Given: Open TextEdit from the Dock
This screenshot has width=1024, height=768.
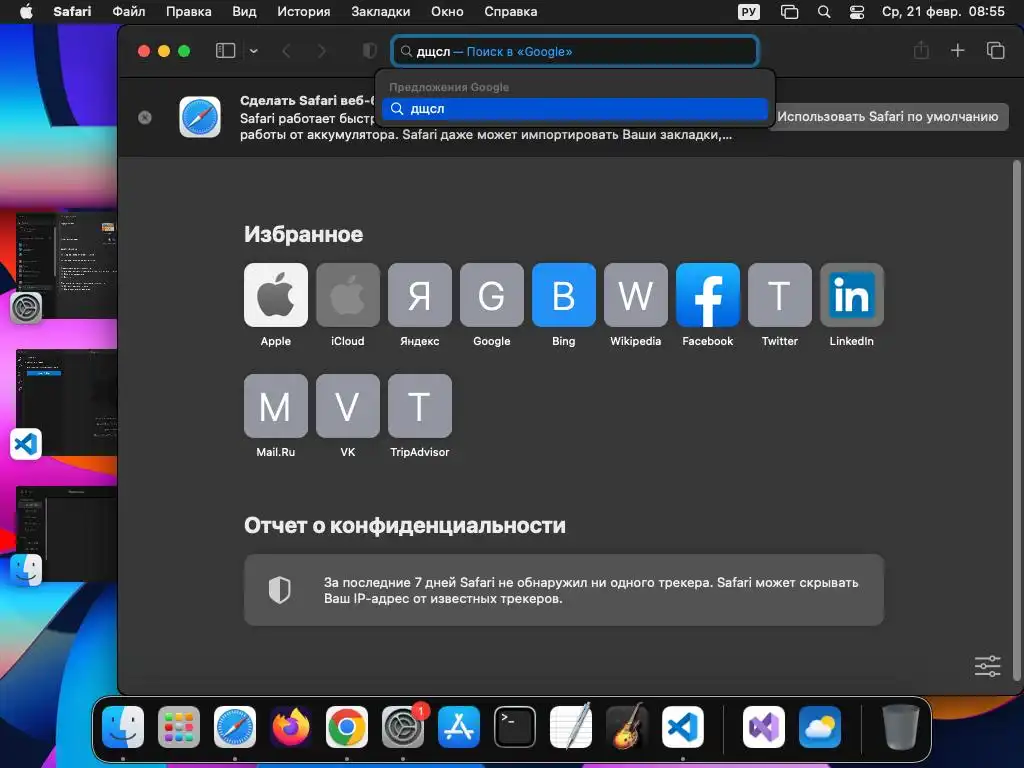Looking at the screenshot, I should tap(571, 727).
